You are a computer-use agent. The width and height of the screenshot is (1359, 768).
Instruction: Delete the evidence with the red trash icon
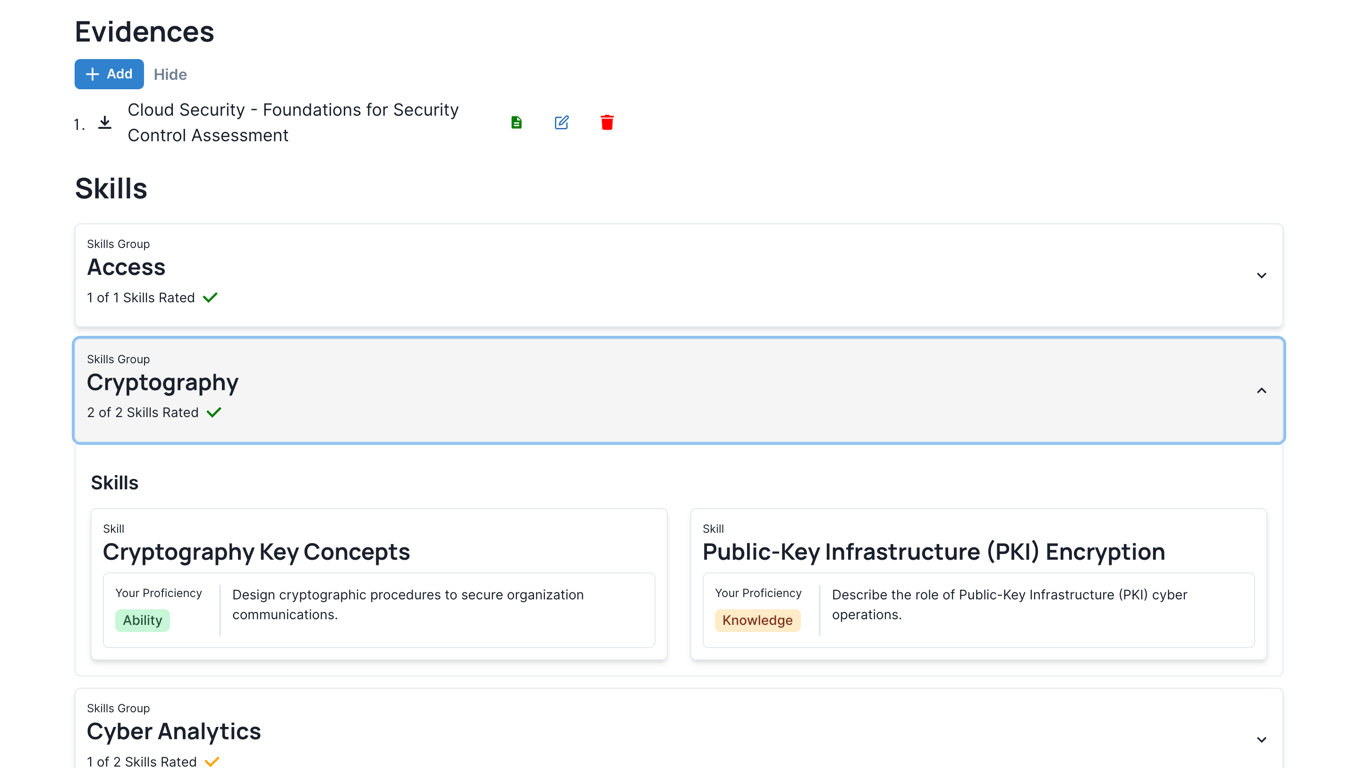pos(607,123)
